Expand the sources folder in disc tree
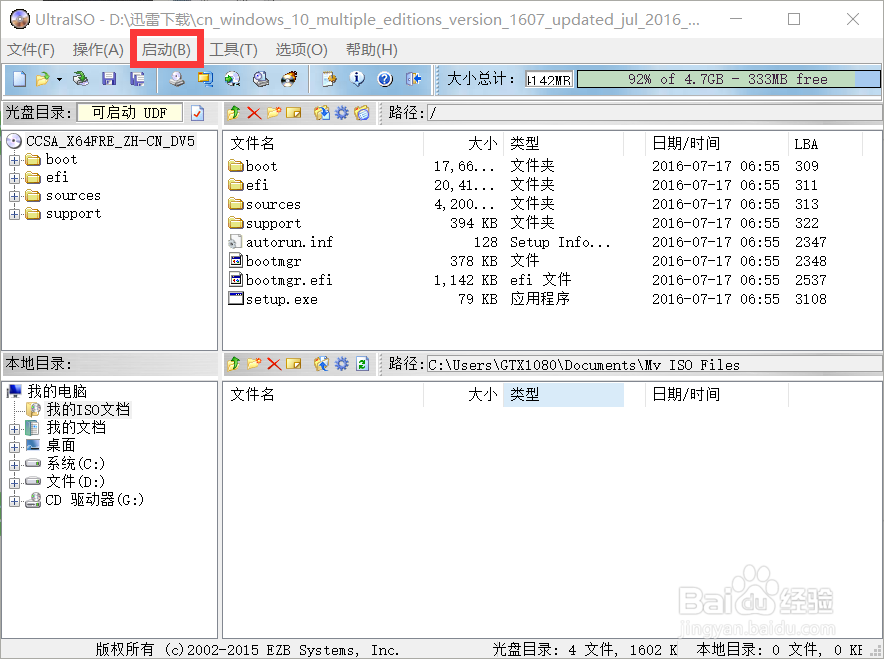This screenshot has width=884, height=659. [15, 196]
